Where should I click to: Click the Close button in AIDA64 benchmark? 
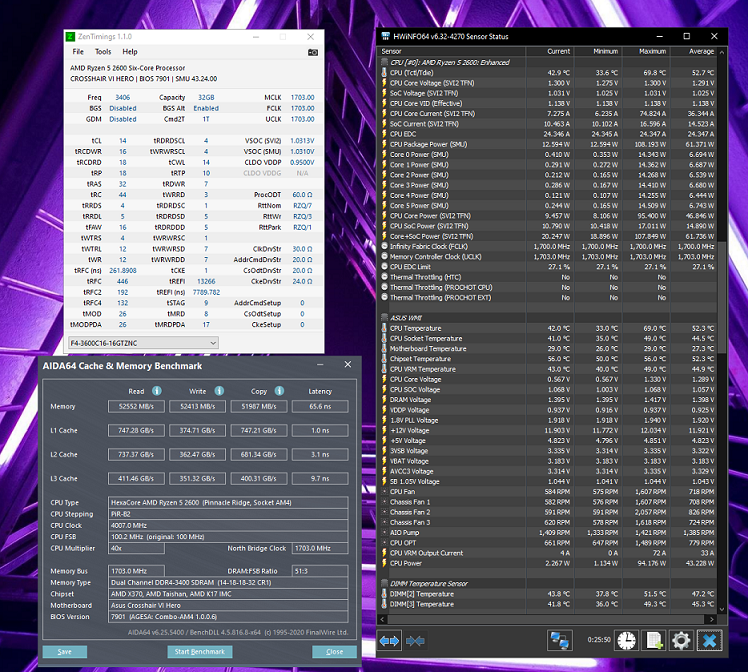click(x=334, y=651)
